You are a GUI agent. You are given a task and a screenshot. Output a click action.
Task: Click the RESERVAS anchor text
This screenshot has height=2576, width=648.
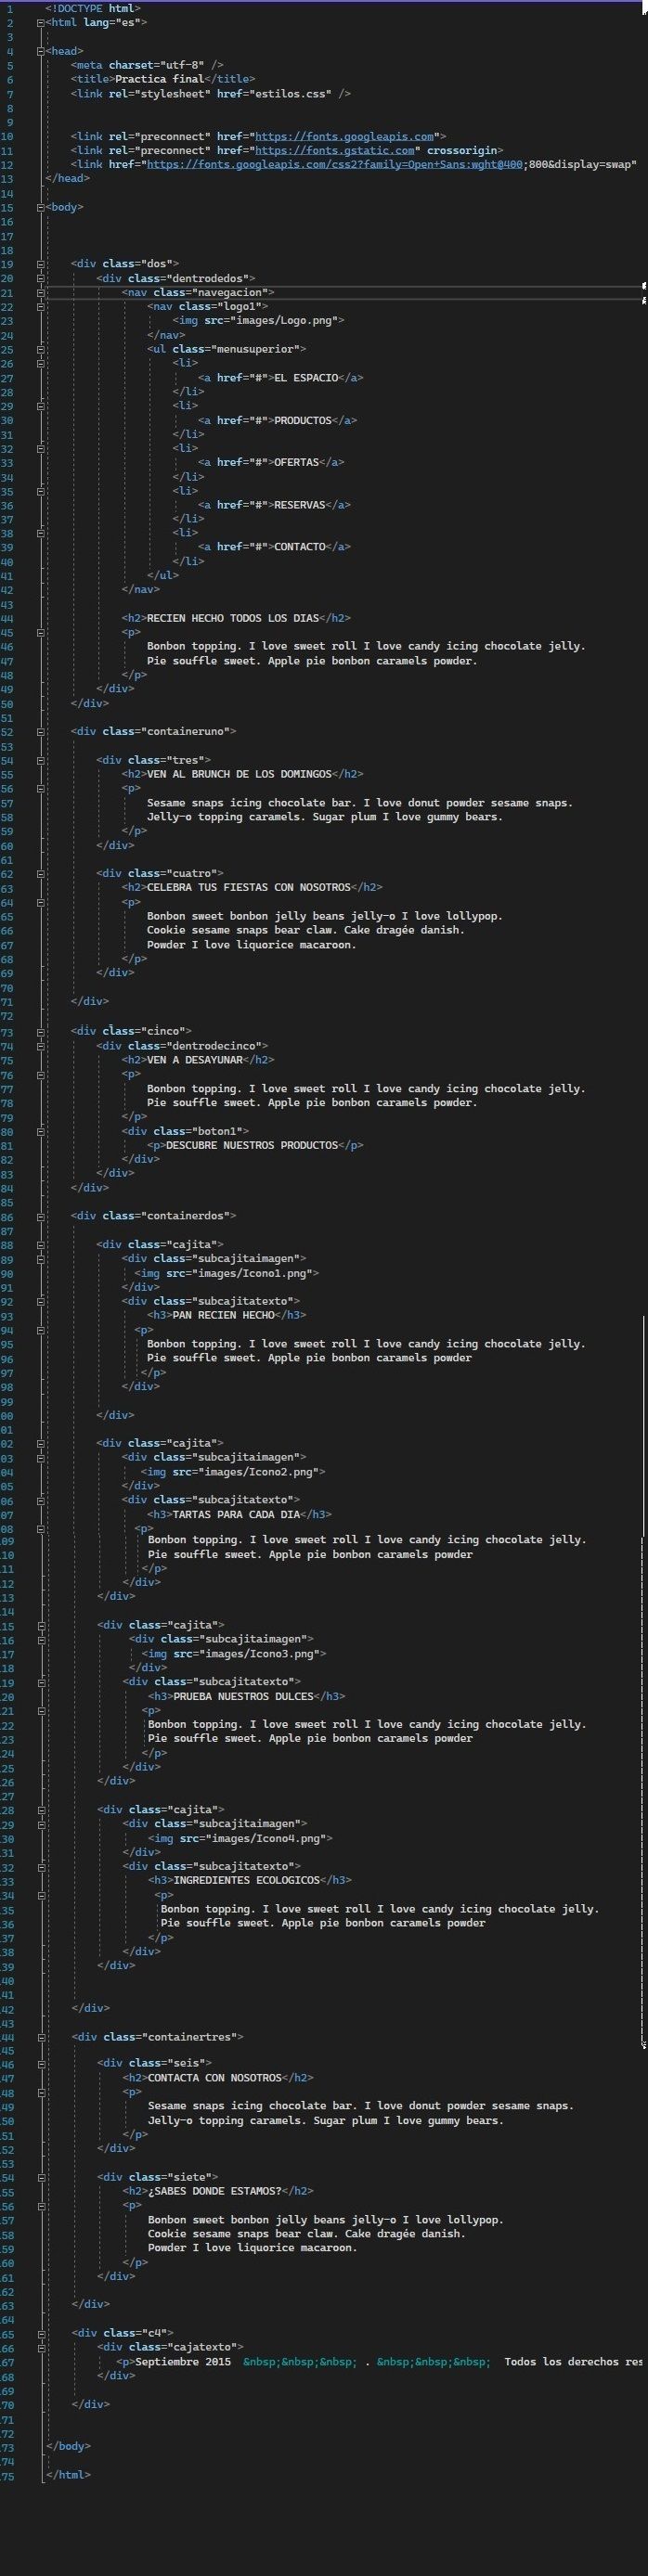click(x=300, y=505)
